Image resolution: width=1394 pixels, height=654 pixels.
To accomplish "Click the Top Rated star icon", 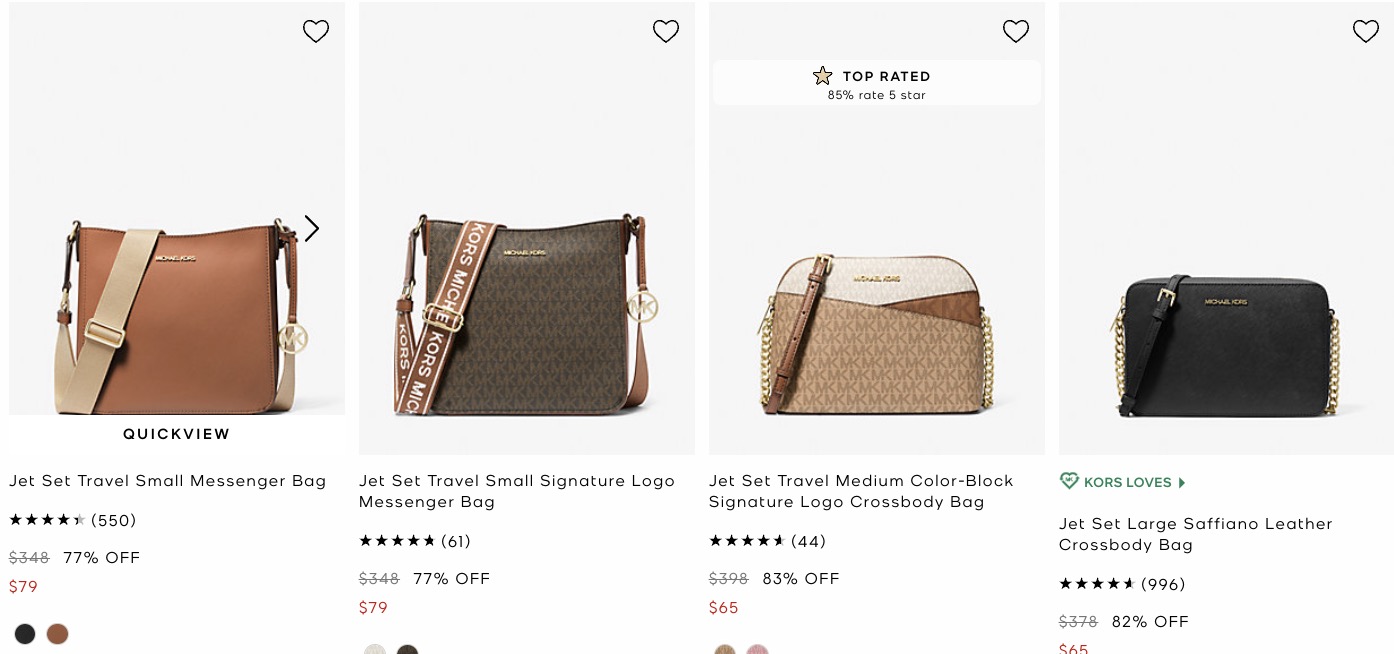I will (822, 76).
